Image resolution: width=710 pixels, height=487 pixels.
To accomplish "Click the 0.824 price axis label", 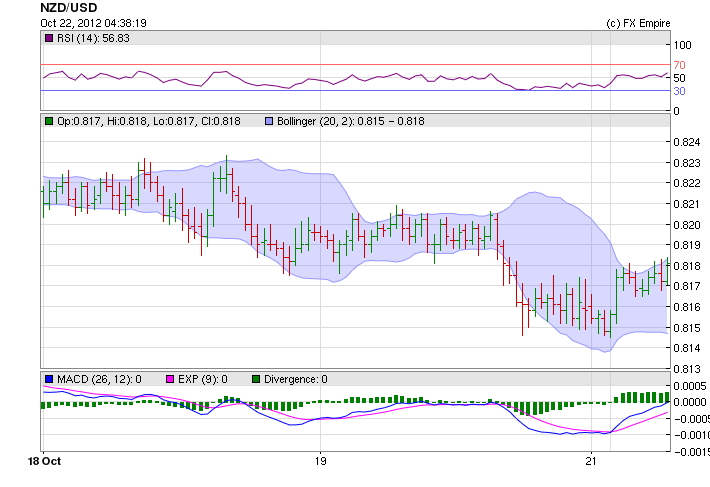I will (687, 142).
